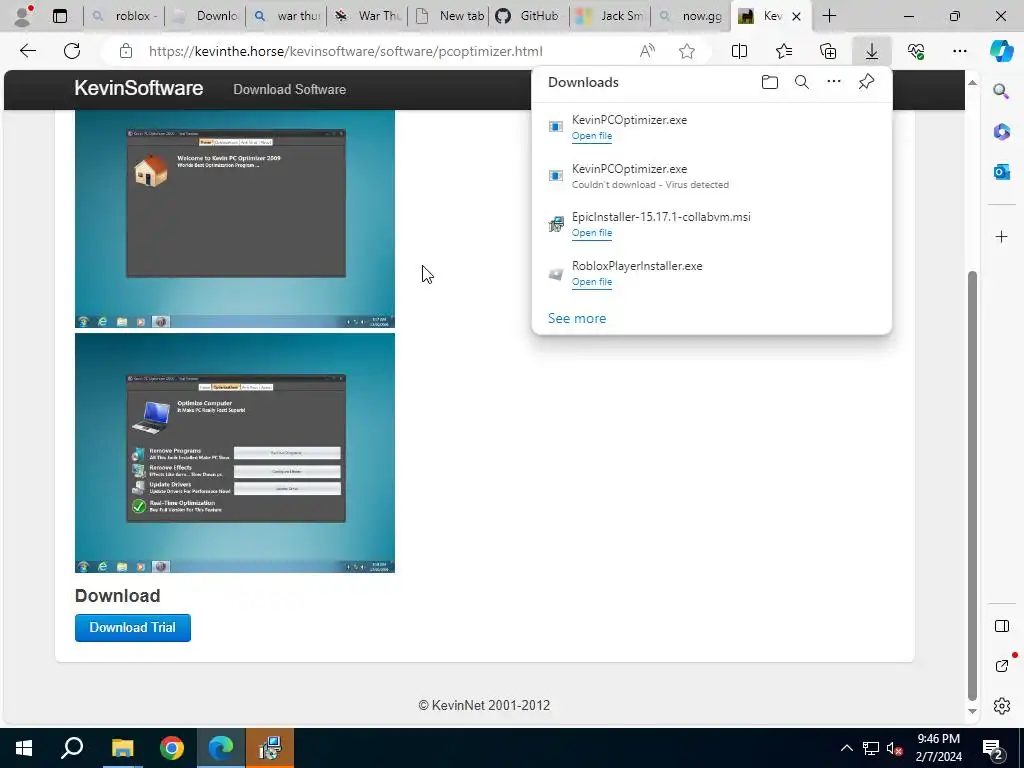The image size is (1024, 768).
Task: Open Collections icon in toolbar
Action: pos(827,51)
